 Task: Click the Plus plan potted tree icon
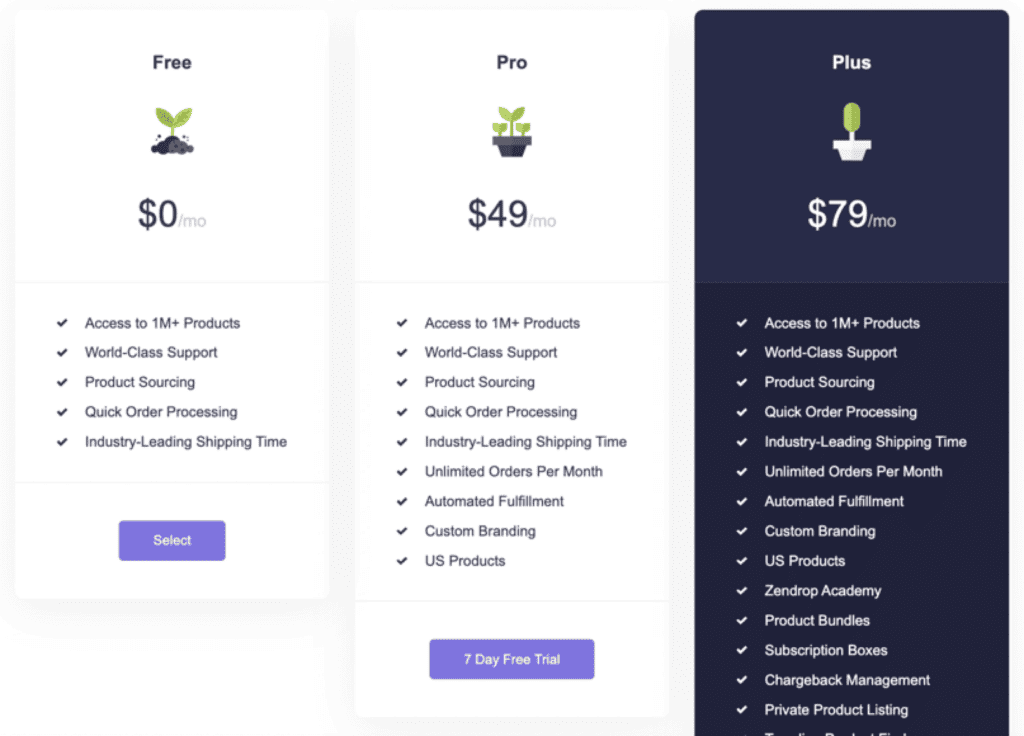click(x=852, y=131)
